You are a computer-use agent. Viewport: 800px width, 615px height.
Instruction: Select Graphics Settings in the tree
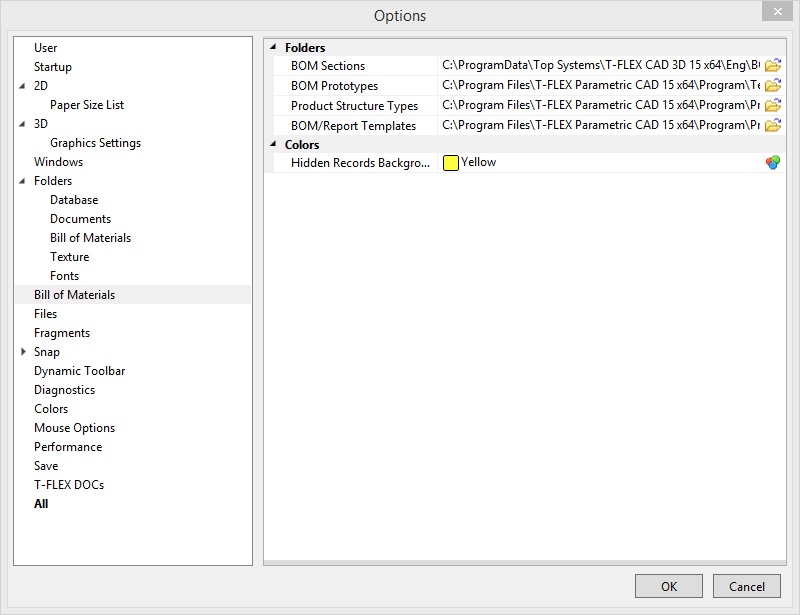click(x=95, y=143)
